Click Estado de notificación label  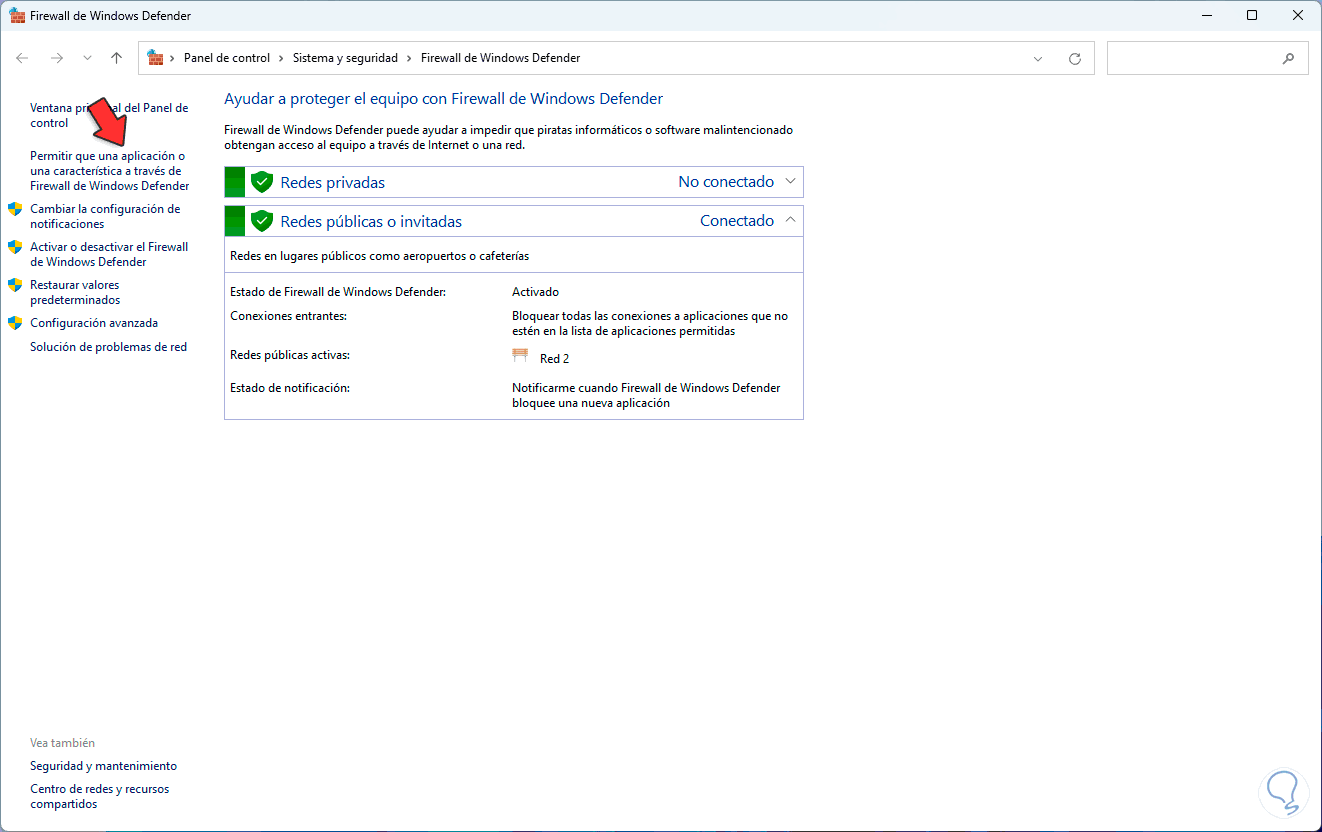click(290, 388)
